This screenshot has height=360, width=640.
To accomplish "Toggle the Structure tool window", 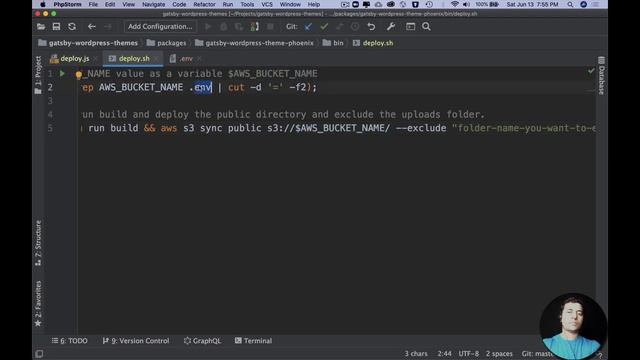I will point(38,243).
